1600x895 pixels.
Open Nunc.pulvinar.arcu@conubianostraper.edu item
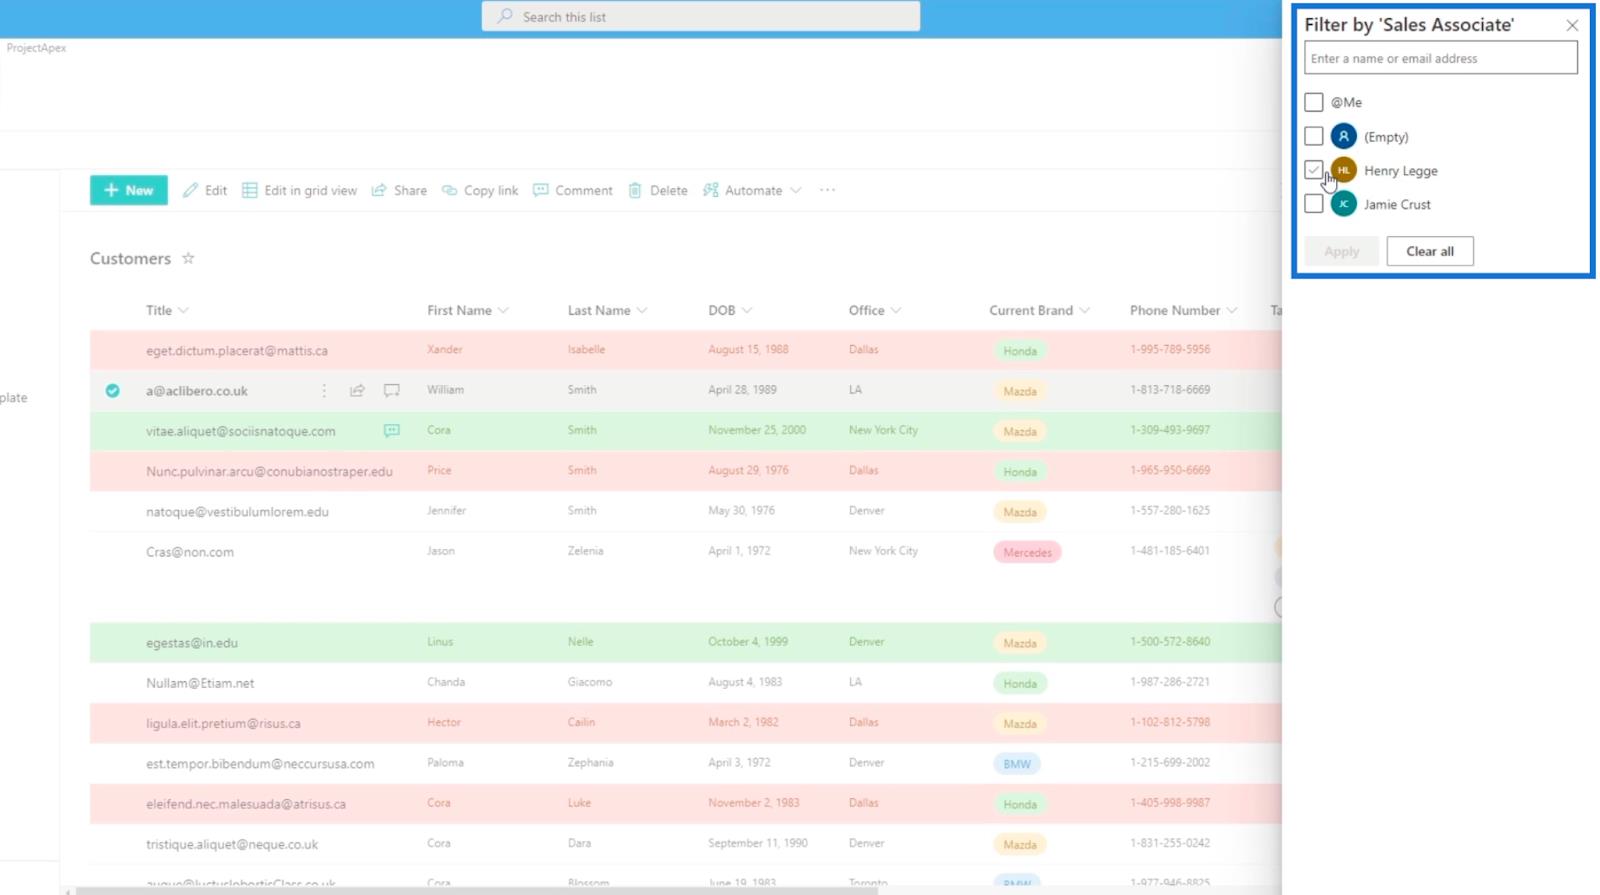[269, 471]
